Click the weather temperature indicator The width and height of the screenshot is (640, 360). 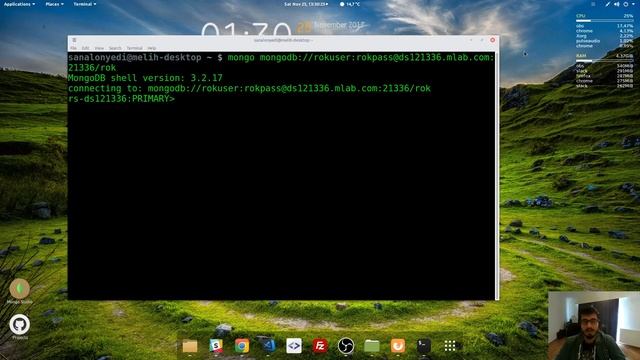(x=350, y=4)
